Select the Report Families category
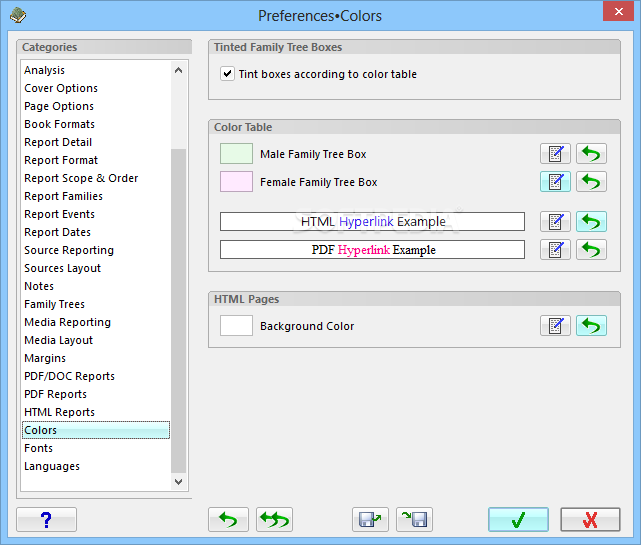Screen dimensions: 641x545 point(96,196)
